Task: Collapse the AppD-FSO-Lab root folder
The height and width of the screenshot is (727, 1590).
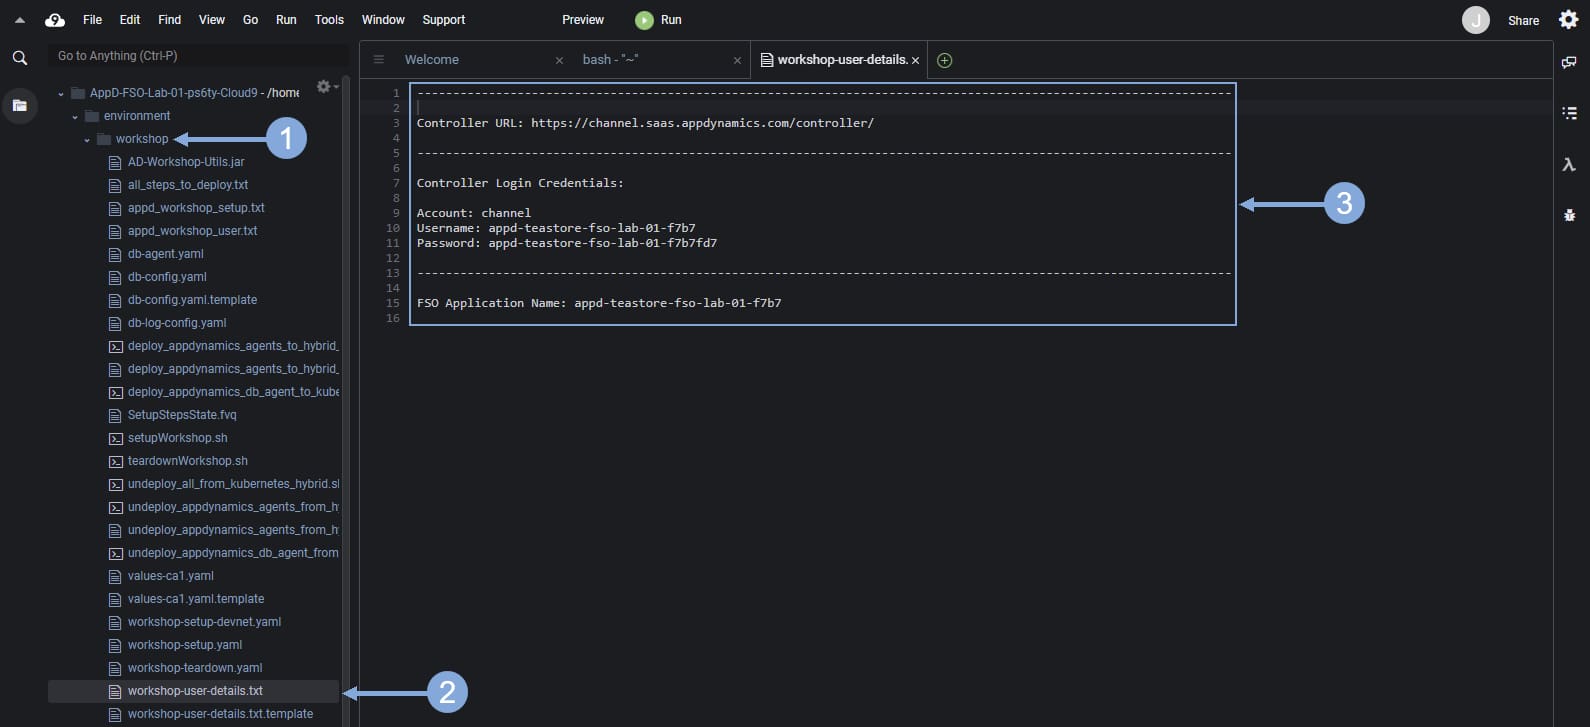Action: (x=62, y=94)
